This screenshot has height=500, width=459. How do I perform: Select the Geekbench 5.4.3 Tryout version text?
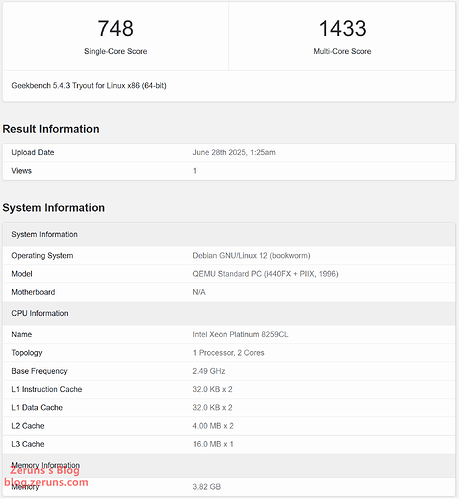click(x=89, y=86)
